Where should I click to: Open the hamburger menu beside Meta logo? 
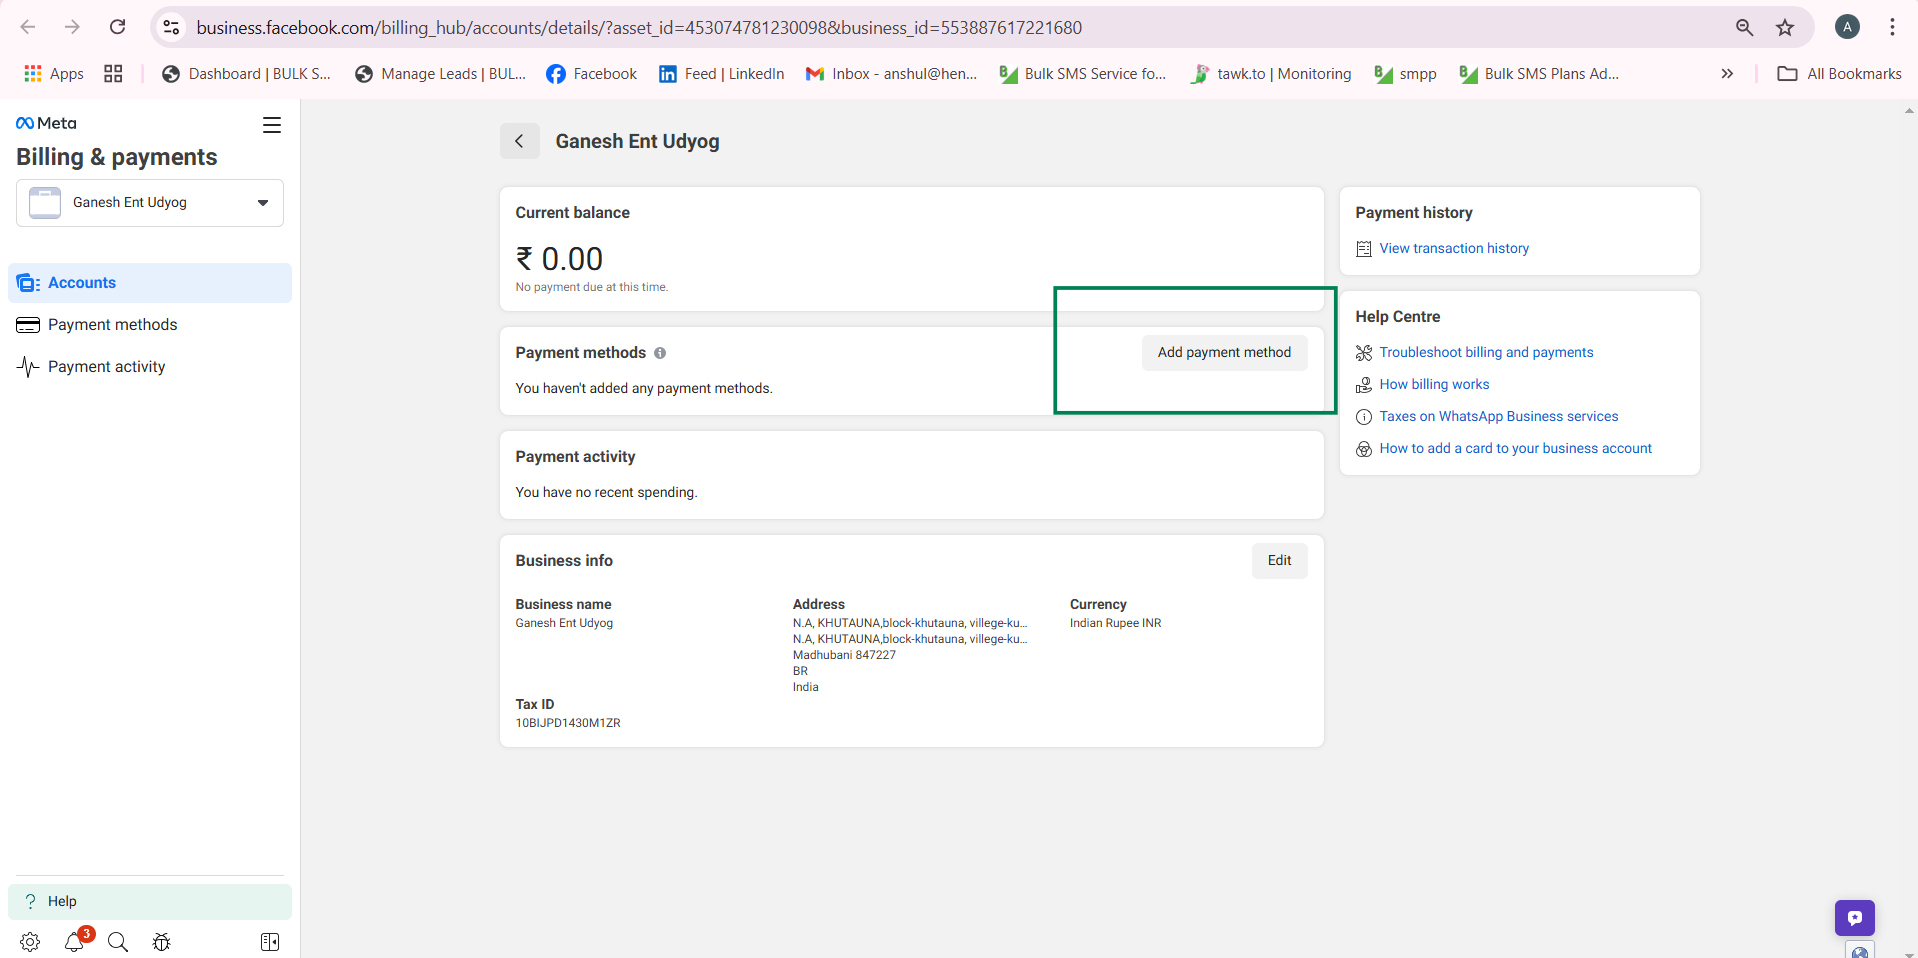(x=272, y=125)
